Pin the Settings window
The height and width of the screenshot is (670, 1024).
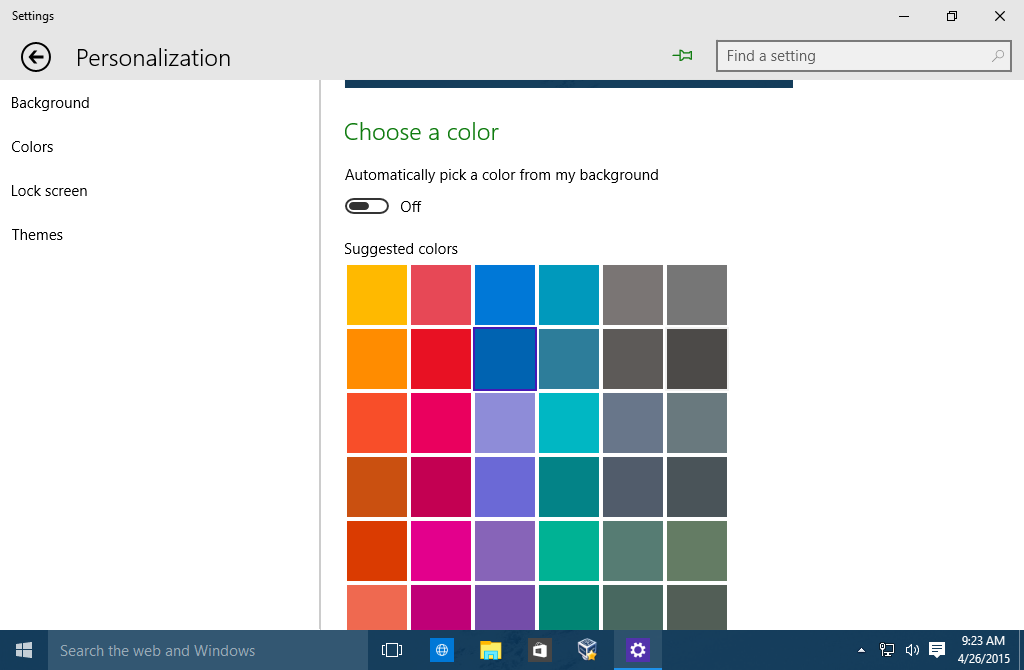[x=683, y=56]
